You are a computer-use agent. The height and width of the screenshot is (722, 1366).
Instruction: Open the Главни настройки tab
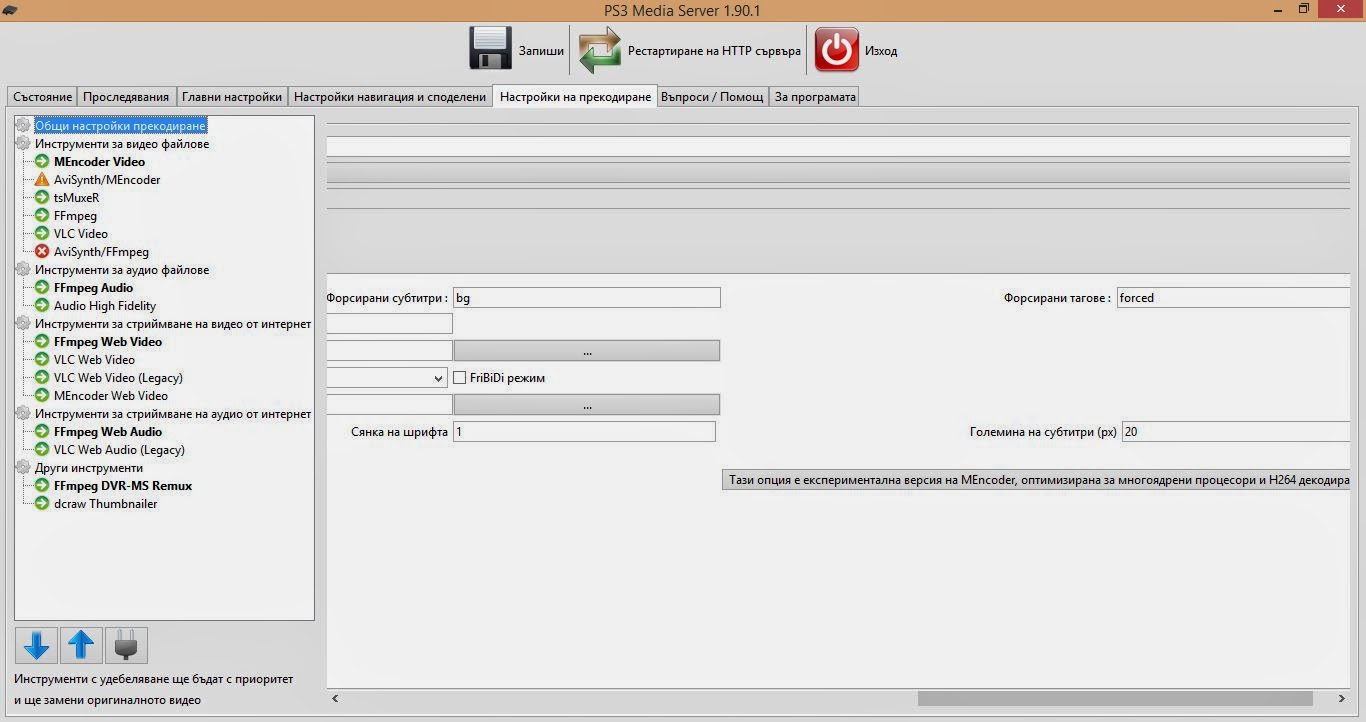[232, 97]
